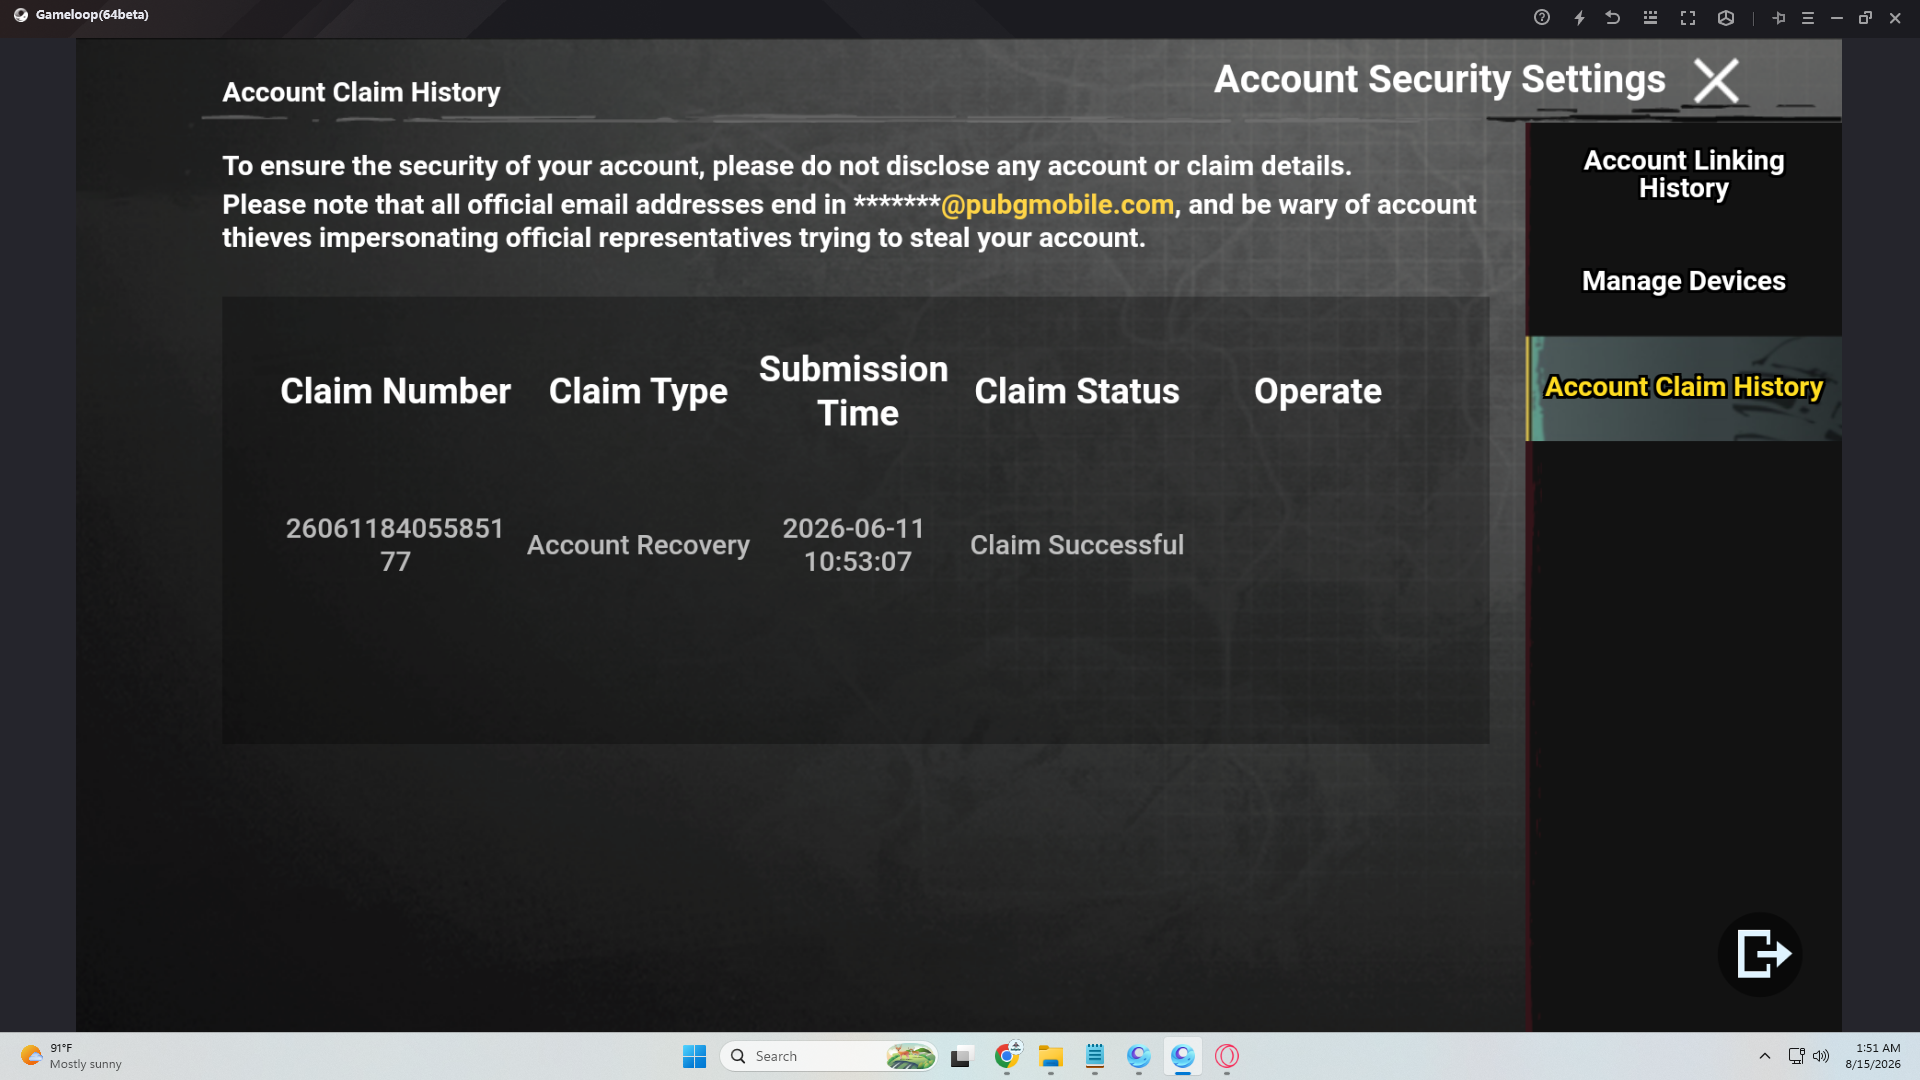Click the pubgmobile.com email link
Image resolution: width=1920 pixels, height=1080 pixels.
(1057, 204)
